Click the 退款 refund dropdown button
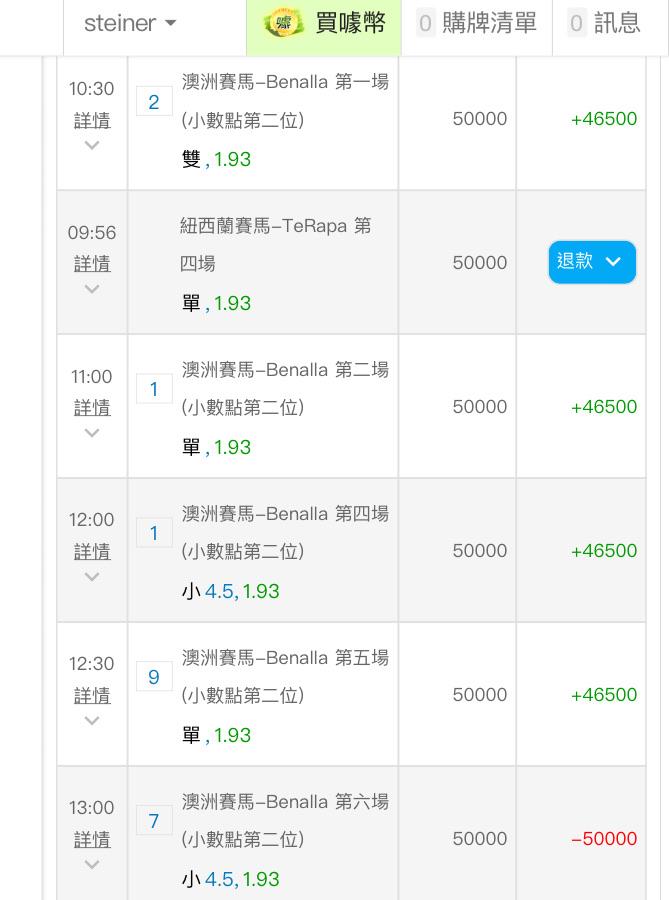The image size is (669, 900). click(592, 262)
